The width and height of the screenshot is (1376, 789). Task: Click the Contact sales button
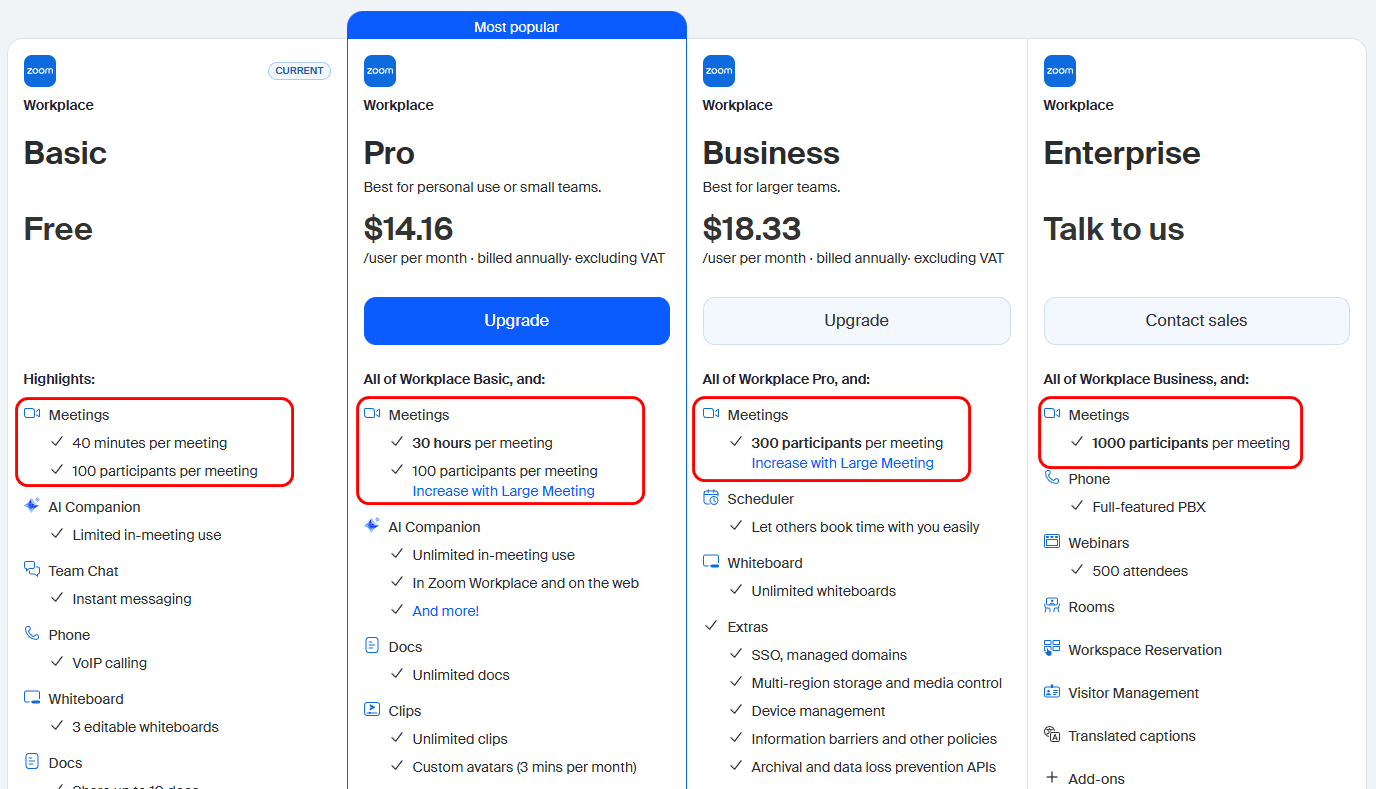click(x=1196, y=321)
